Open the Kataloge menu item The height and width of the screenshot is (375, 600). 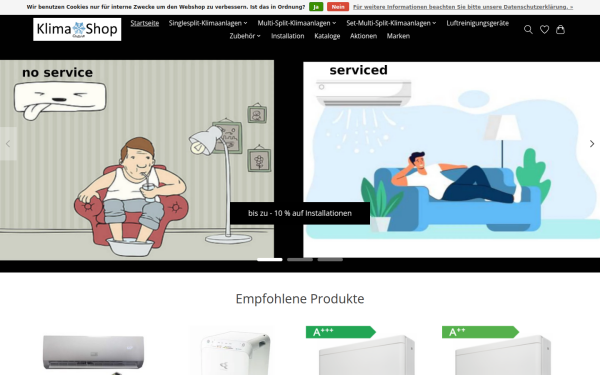(327, 36)
